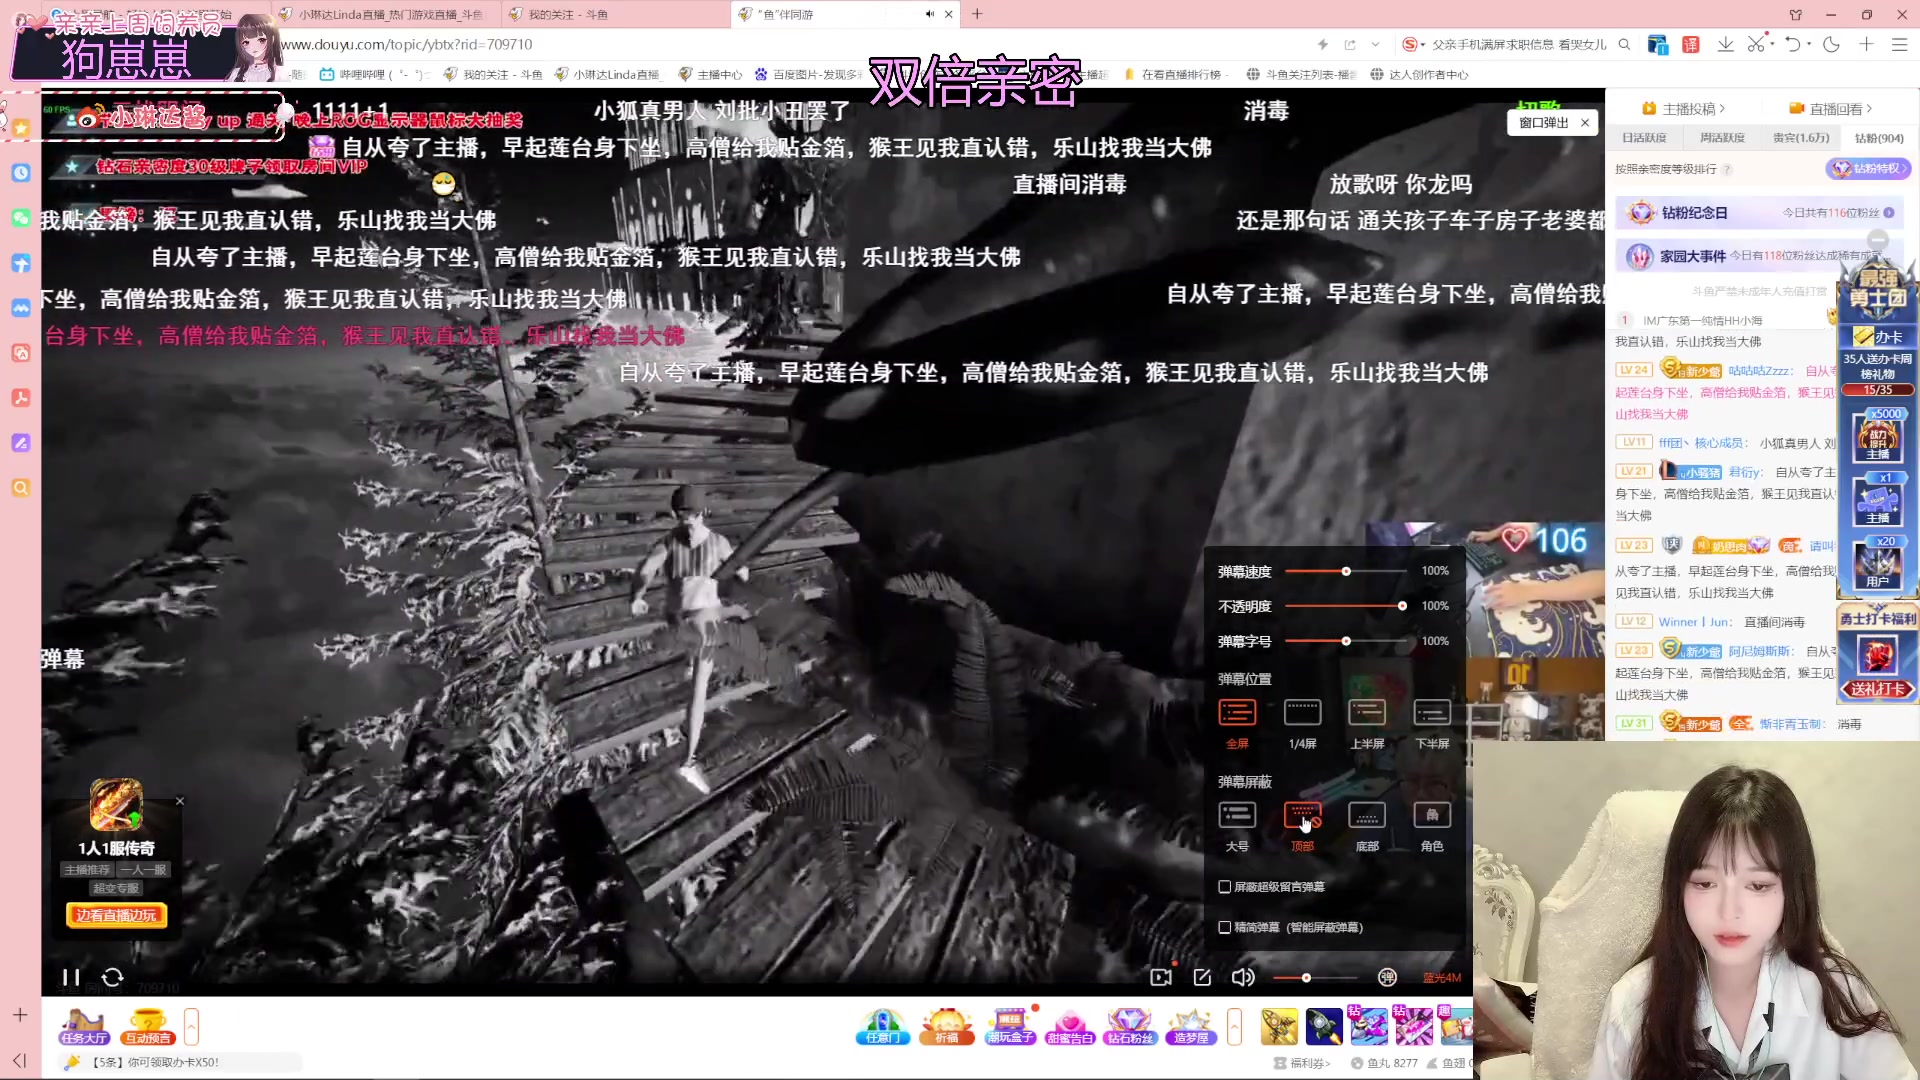Expand the arrow after 造梦屋 icons
Image resolution: width=1920 pixels, height=1080 pixels.
pyautogui.click(x=1234, y=1027)
